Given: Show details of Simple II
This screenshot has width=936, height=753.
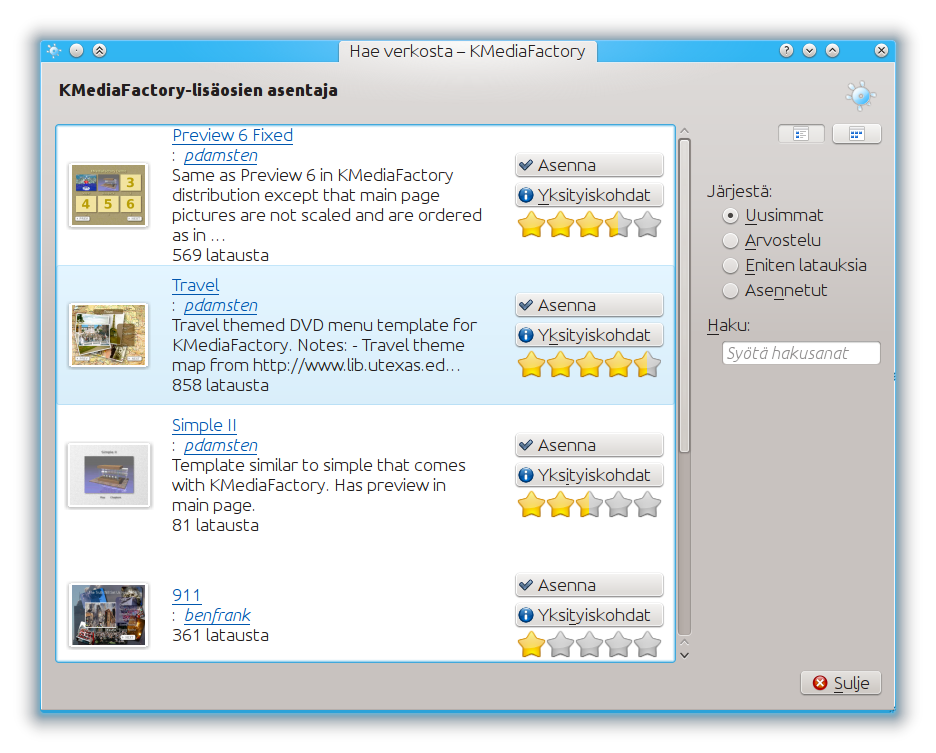Looking at the screenshot, I should (x=589, y=475).
